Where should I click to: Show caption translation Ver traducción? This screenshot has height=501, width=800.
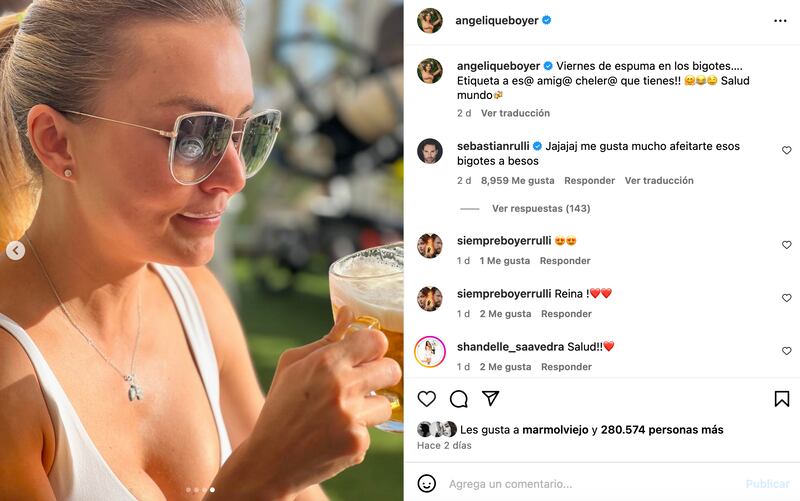click(x=515, y=113)
